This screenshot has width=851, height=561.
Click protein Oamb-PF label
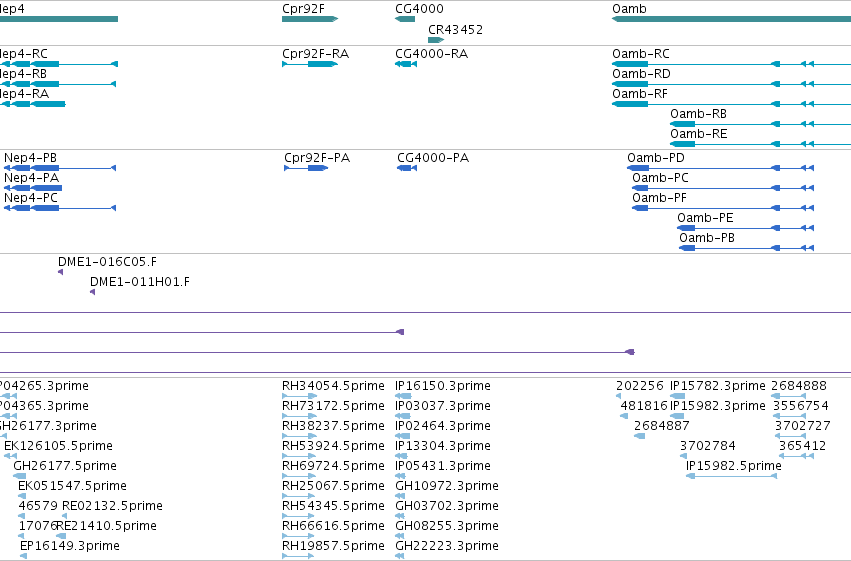pyautogui.click(x=659, y=198)
